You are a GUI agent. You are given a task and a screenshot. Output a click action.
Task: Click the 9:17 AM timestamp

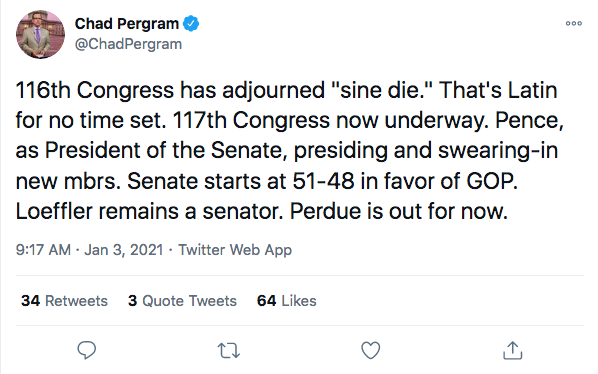click(x=43, y=250)
